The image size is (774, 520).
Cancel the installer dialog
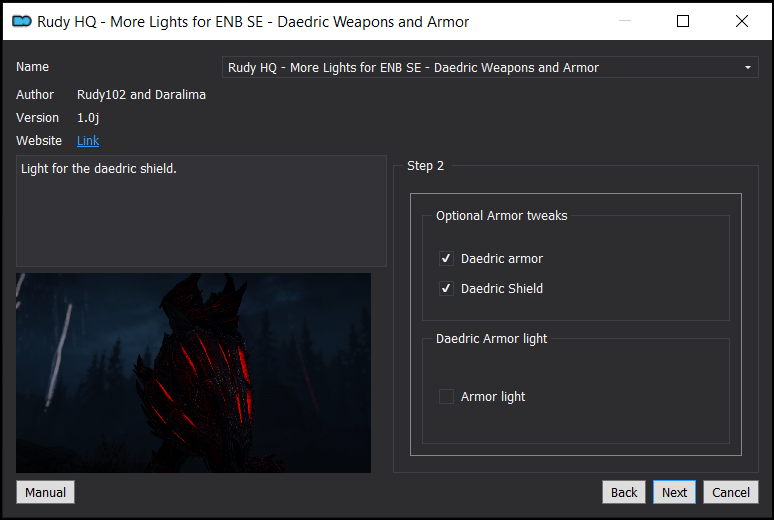point(731,492)
